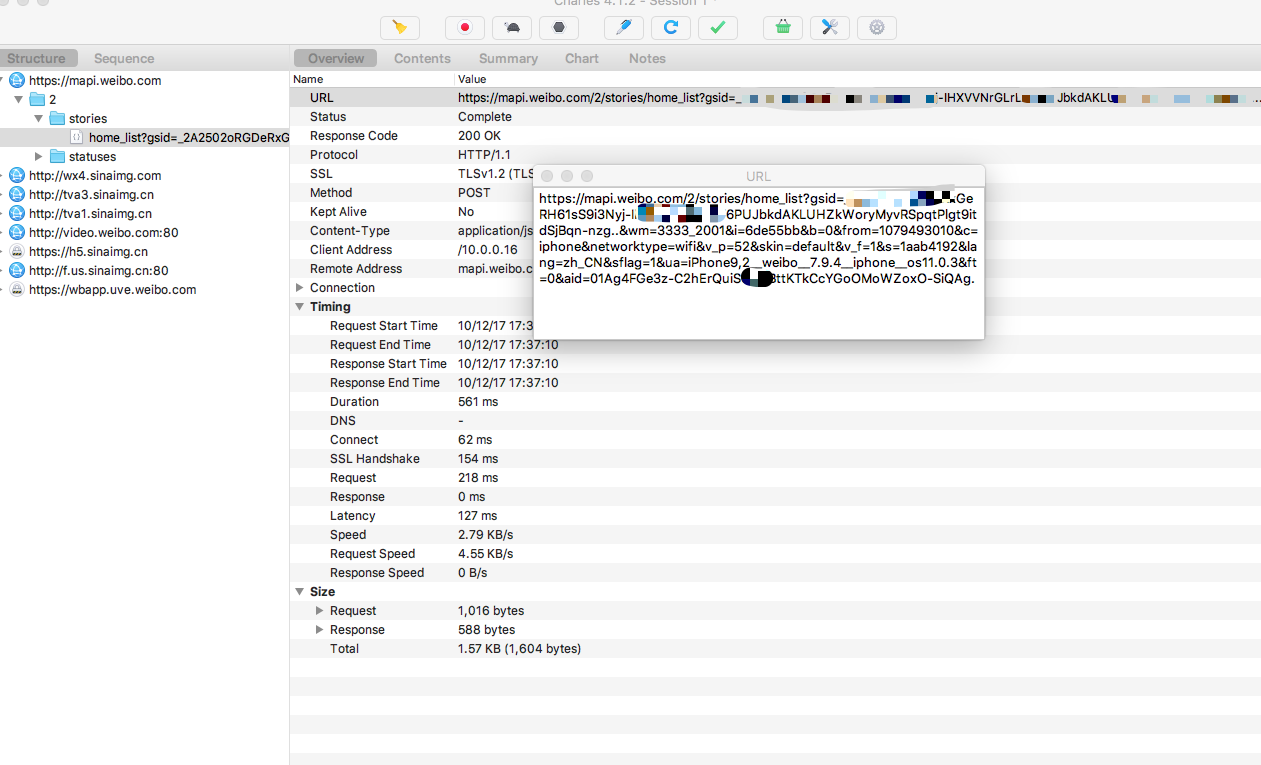
Task: Collapse the Timing section
Action: coord(300,307)
